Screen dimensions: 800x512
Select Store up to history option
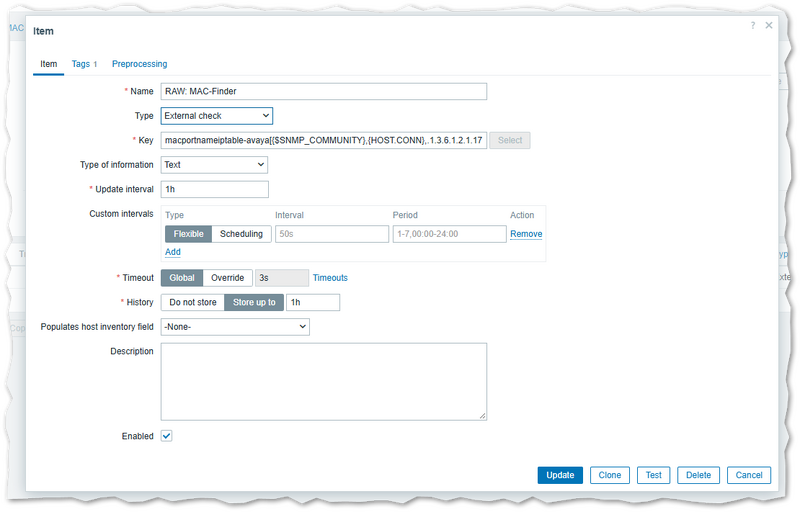[x=254, y=302]
